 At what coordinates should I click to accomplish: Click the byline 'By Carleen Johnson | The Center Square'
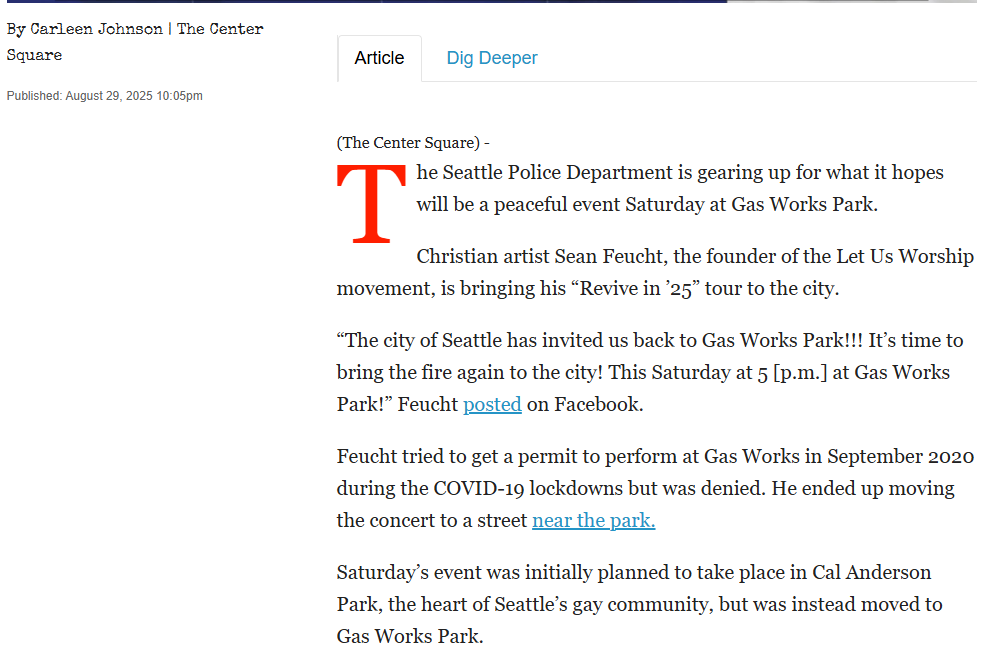[x=135, y=42]
